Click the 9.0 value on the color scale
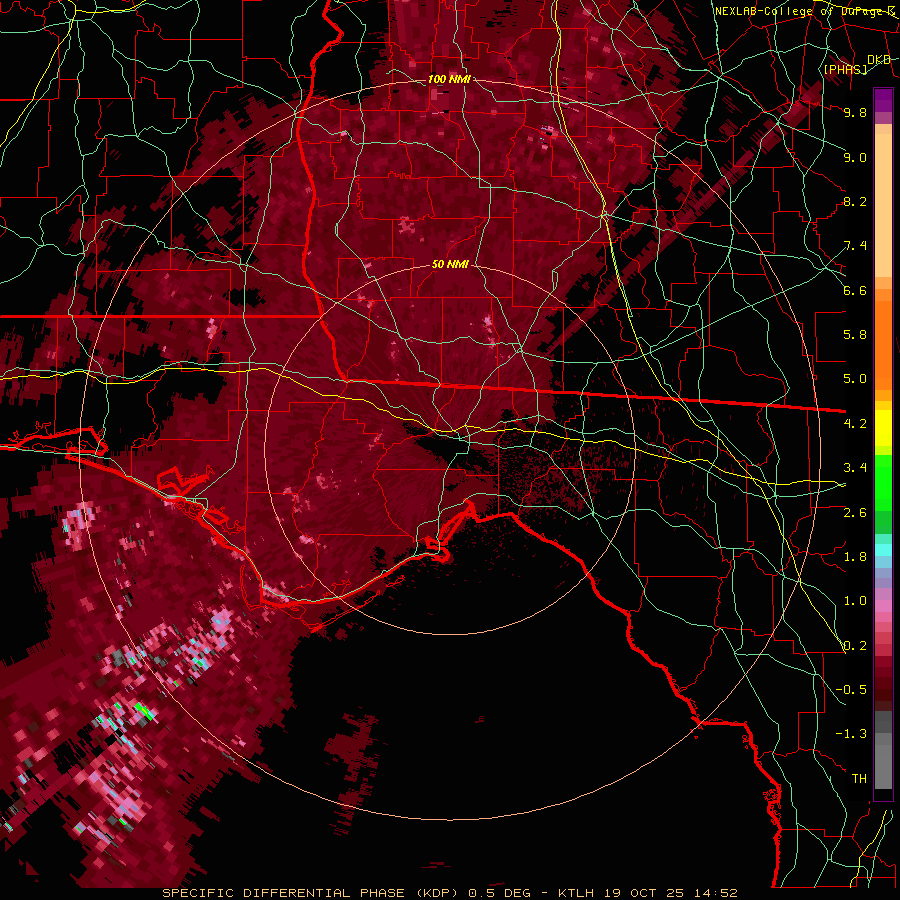The height and width of the screenshot is (900, 900). coord(855,157)
